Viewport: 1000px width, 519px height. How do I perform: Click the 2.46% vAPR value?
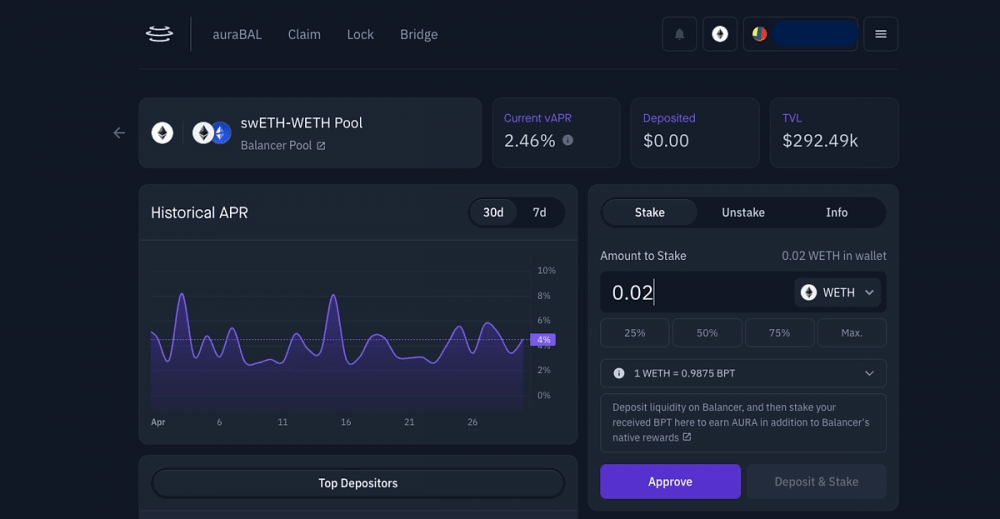tap(529, 141)
